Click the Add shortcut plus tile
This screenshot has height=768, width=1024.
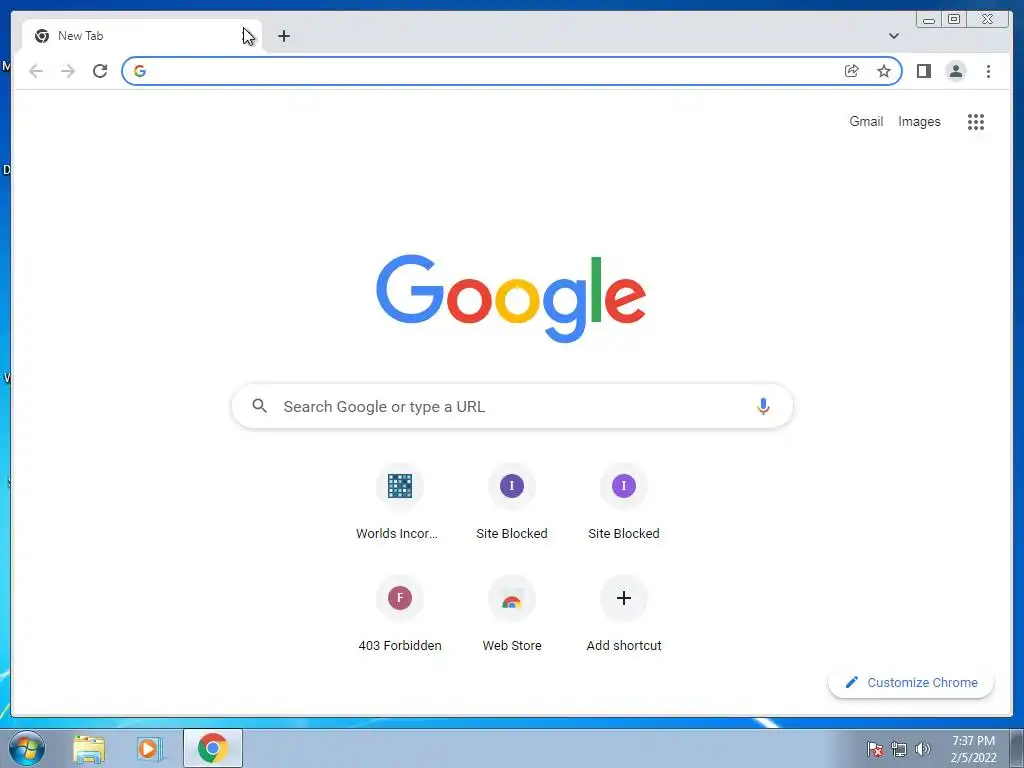point(624,614)
